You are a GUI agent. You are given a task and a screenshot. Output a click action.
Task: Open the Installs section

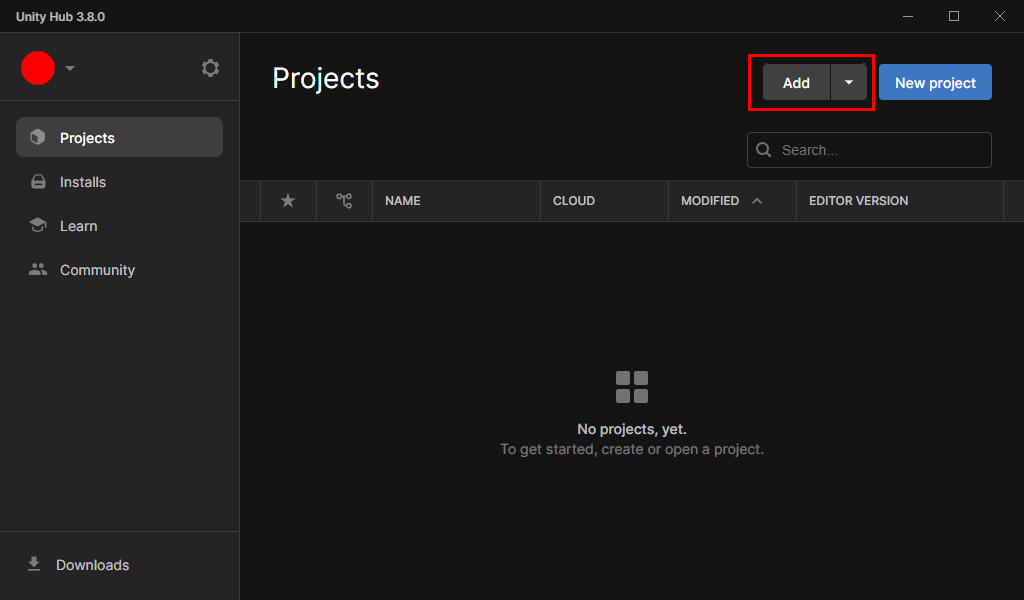[x=120, y=182]
